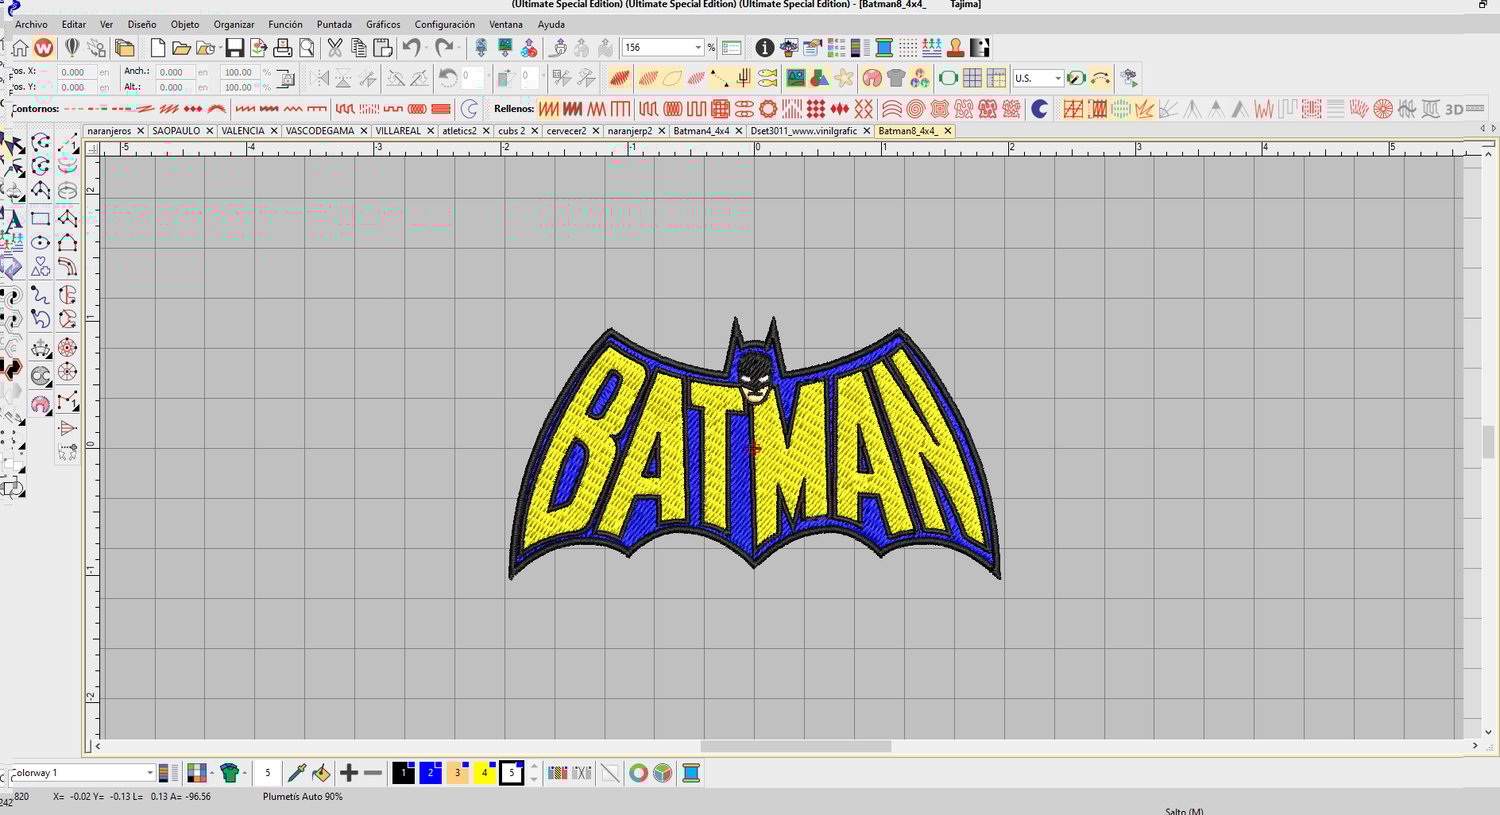Open the color wheel icon in bottom bar
The image size is (1500, 815).
(638, 773)
